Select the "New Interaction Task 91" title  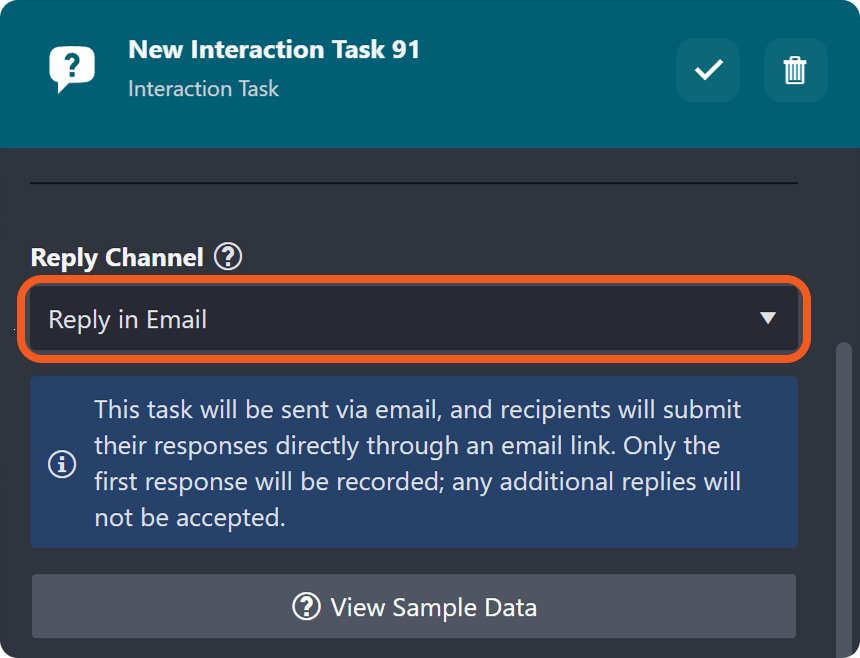point(274,49)
